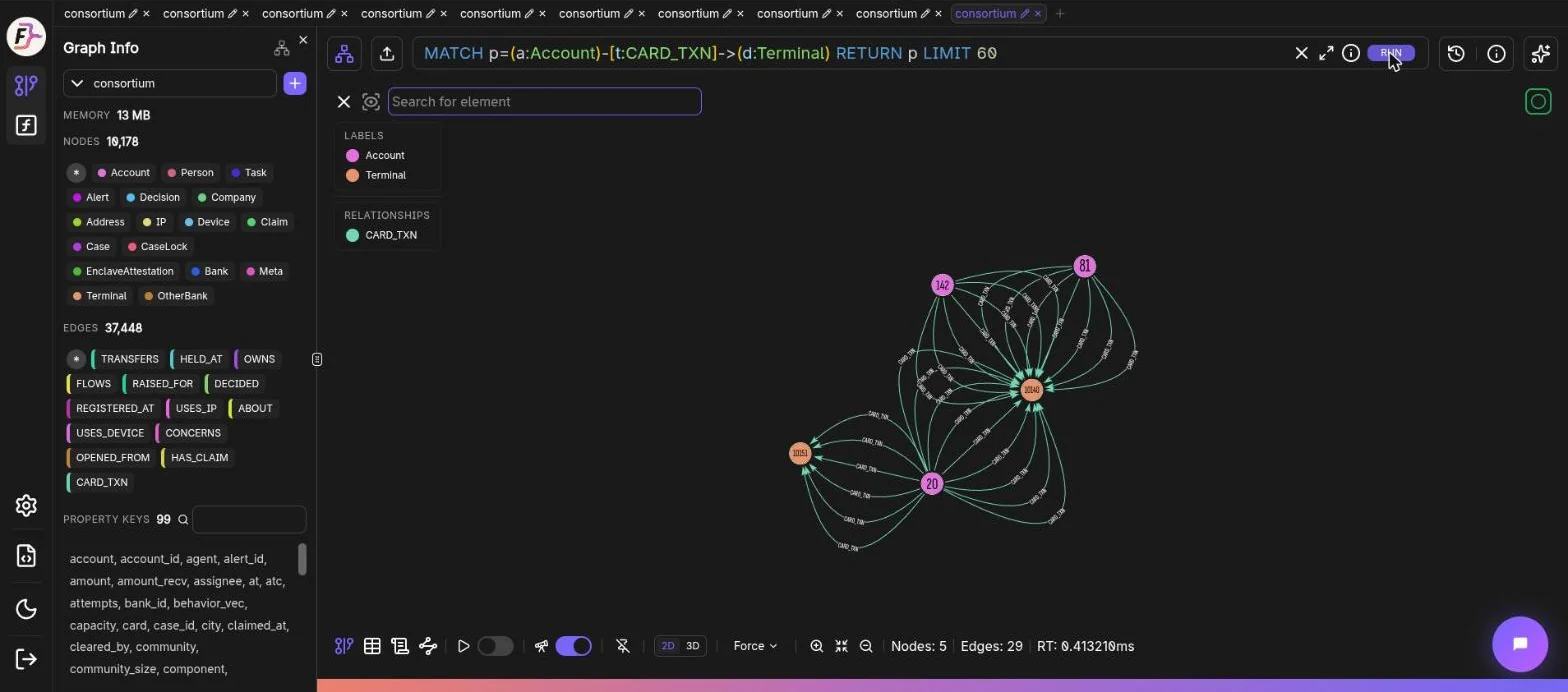Toggle the Task node label chip
The height and width of the screenshot is (692, 1568).
click(x=248, y=173)
